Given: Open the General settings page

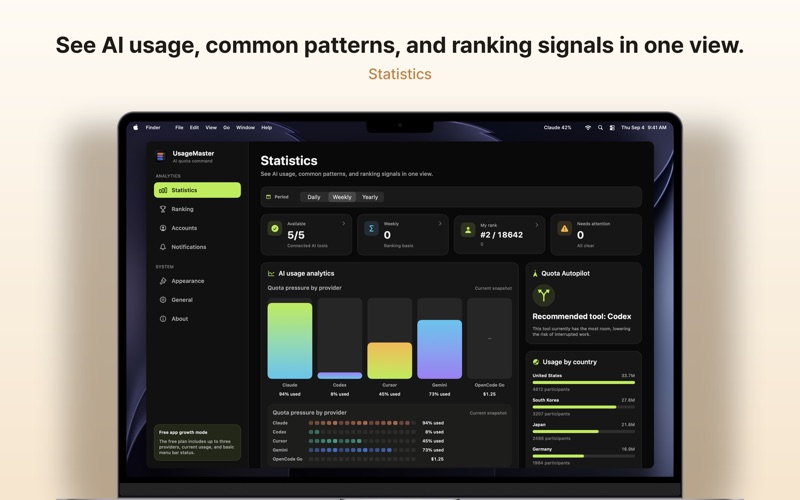Looking at the screenshot, I should tap(197, 300).
